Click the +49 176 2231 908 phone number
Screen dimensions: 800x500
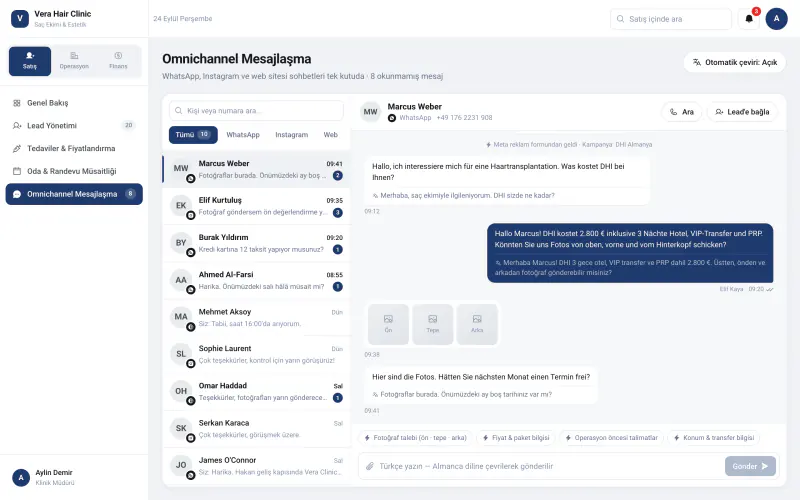[464, 118]
